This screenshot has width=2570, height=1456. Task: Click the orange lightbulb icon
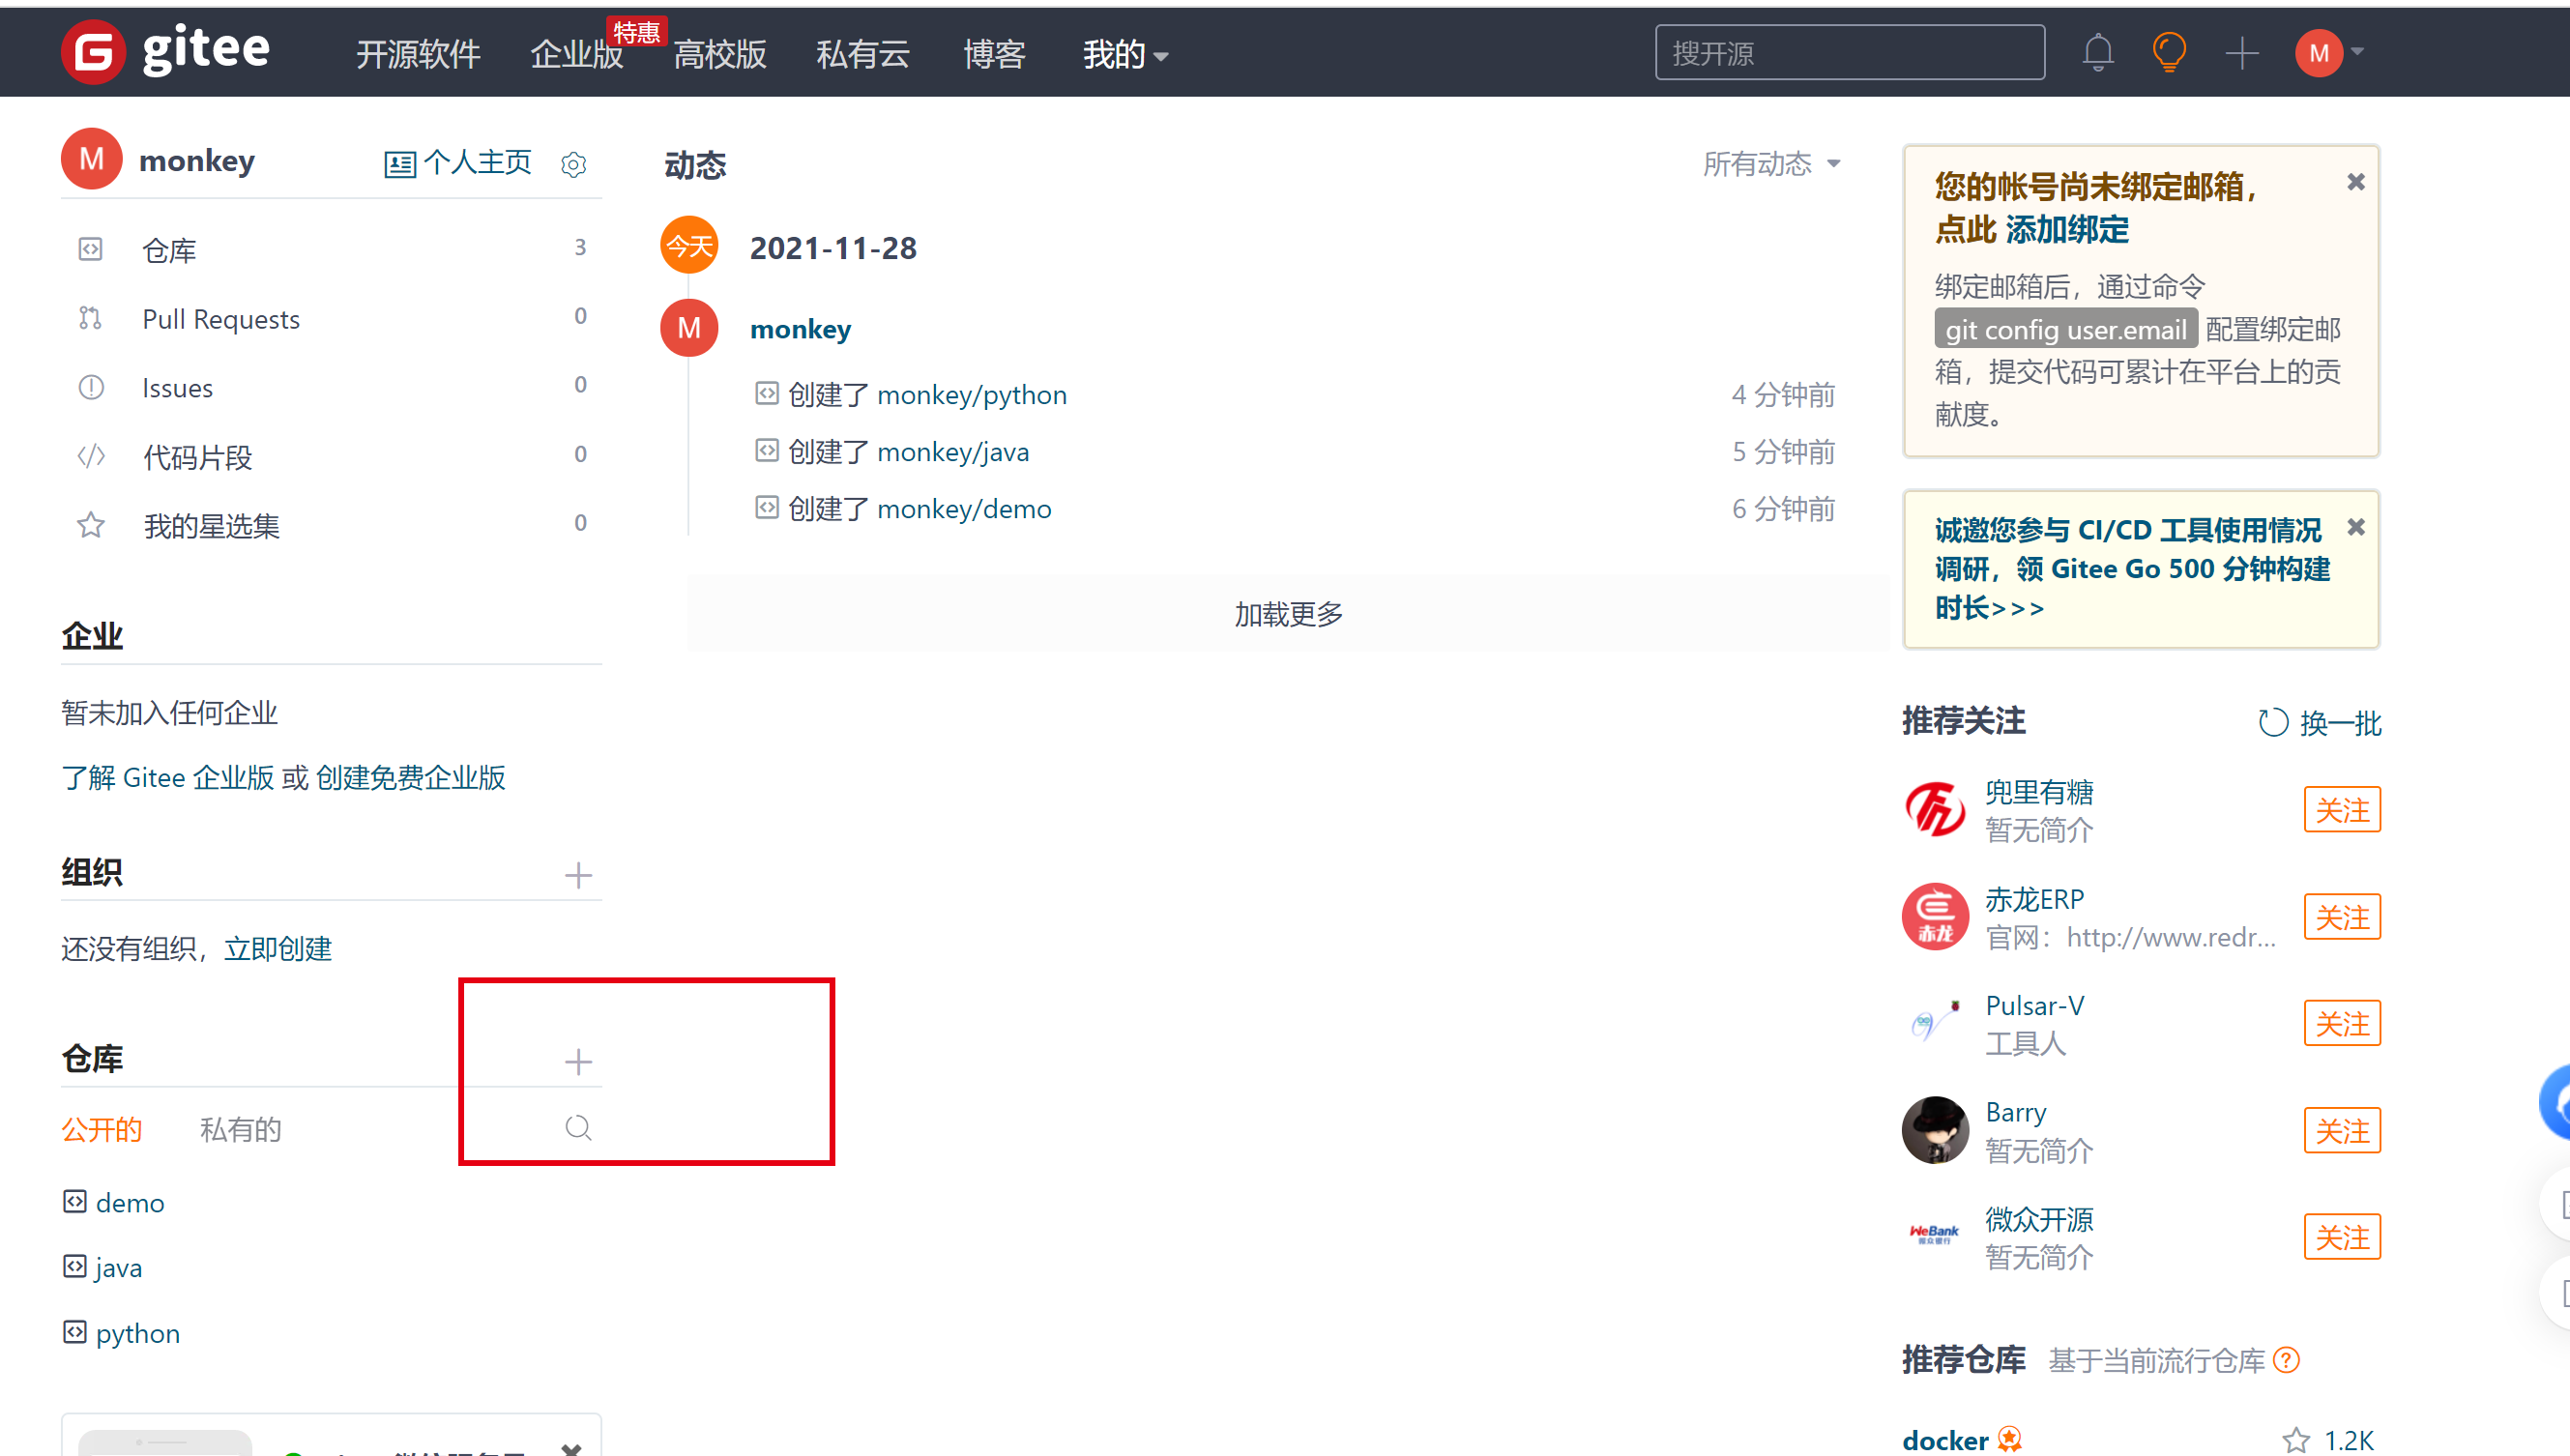[2168, 52]
